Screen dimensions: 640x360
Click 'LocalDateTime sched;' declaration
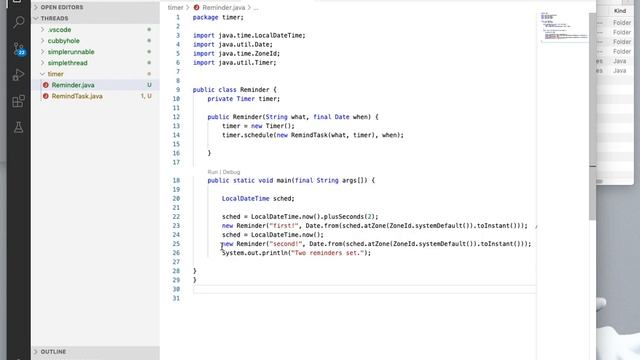(258, 198)
